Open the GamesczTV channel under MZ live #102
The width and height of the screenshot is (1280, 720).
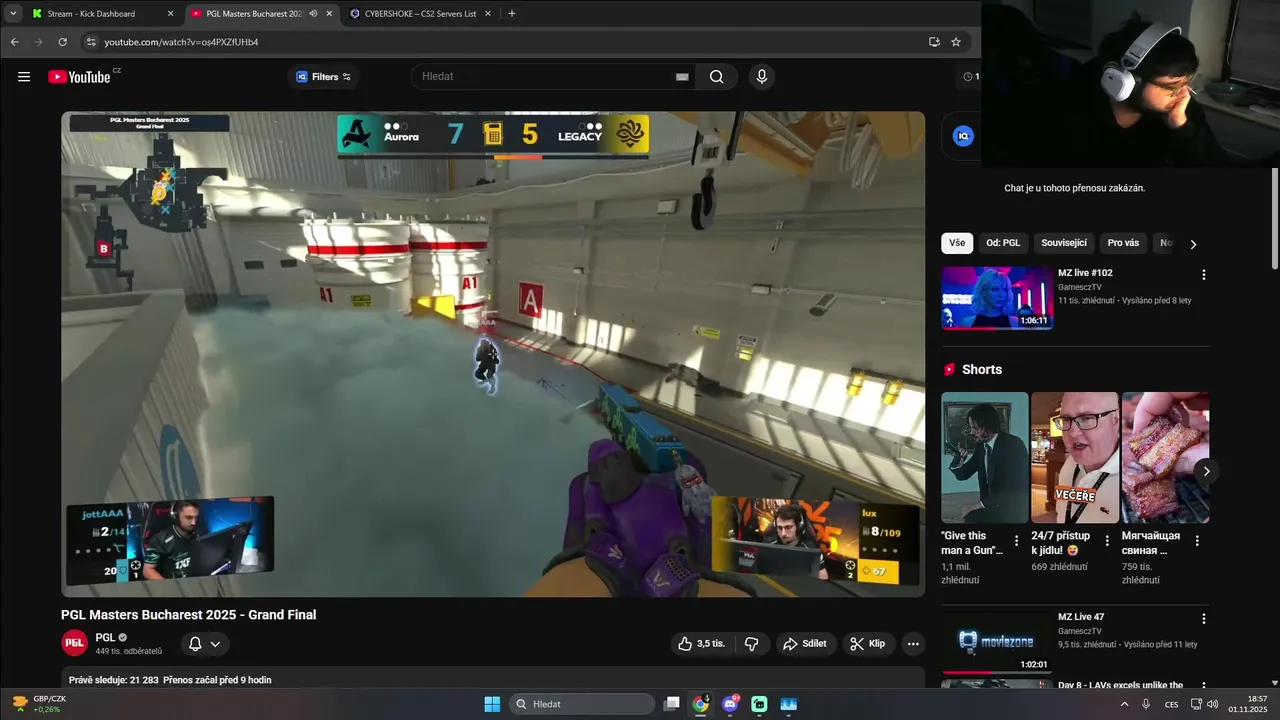click(1080, 287)
